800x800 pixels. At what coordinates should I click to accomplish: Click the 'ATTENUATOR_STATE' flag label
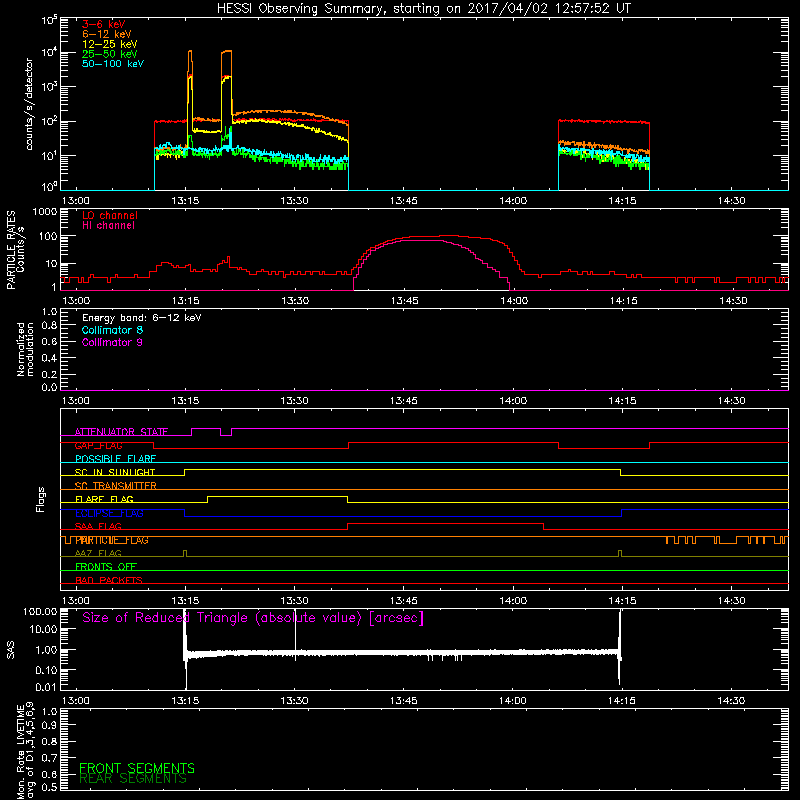(x=121, y=432)
